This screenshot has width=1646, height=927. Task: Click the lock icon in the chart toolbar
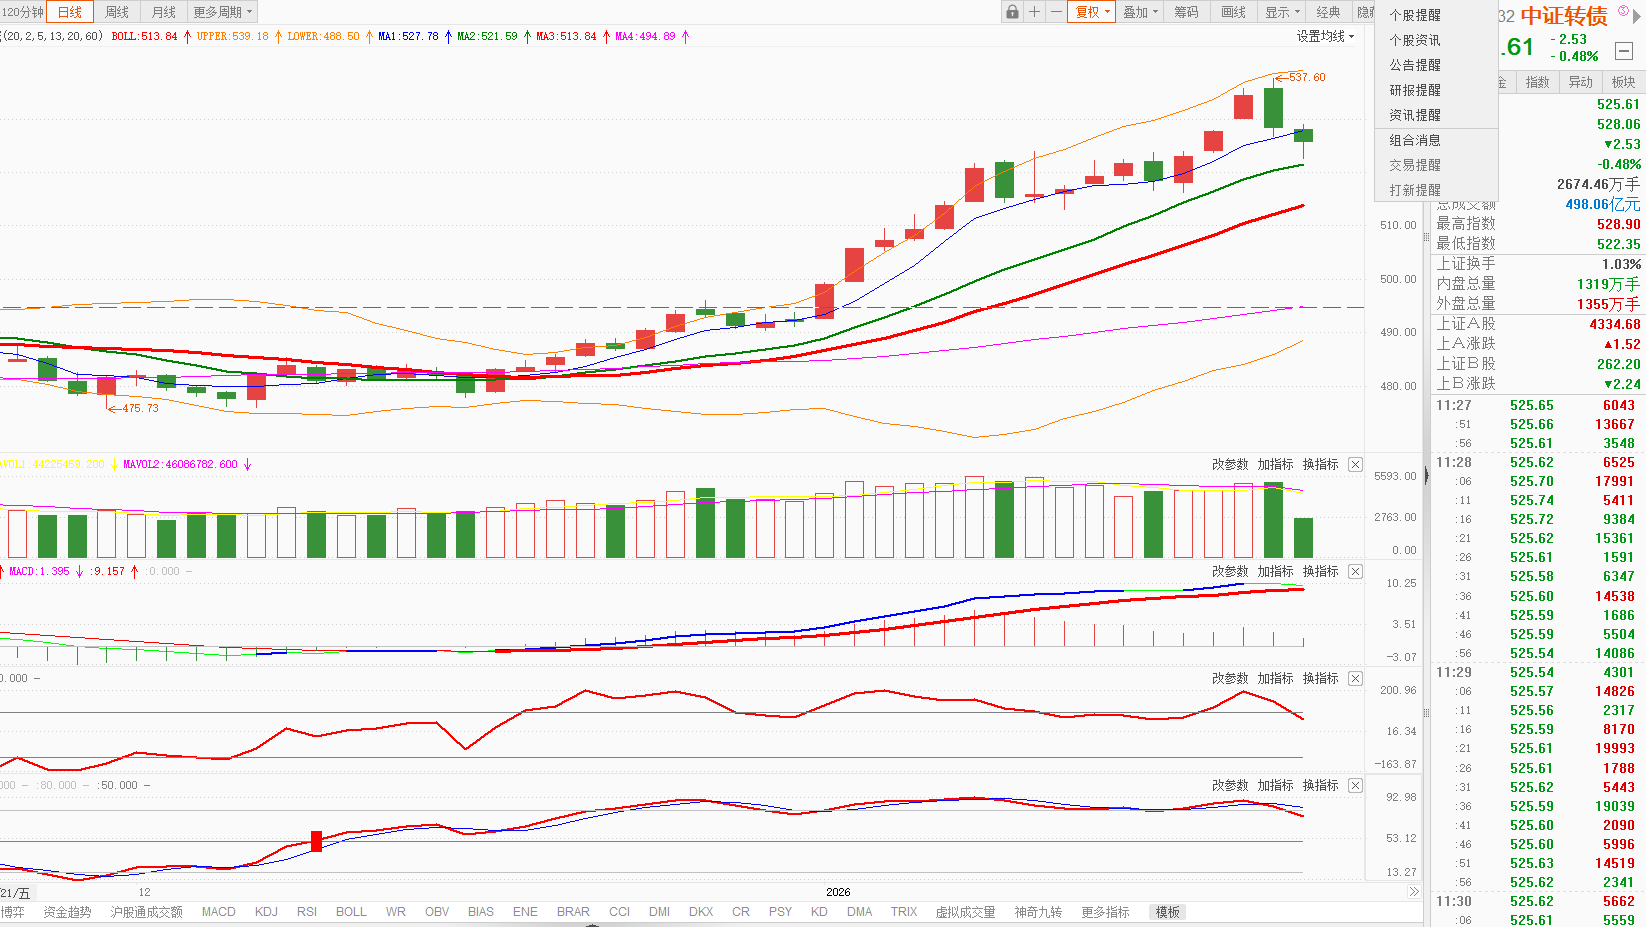coord(1012,12)
